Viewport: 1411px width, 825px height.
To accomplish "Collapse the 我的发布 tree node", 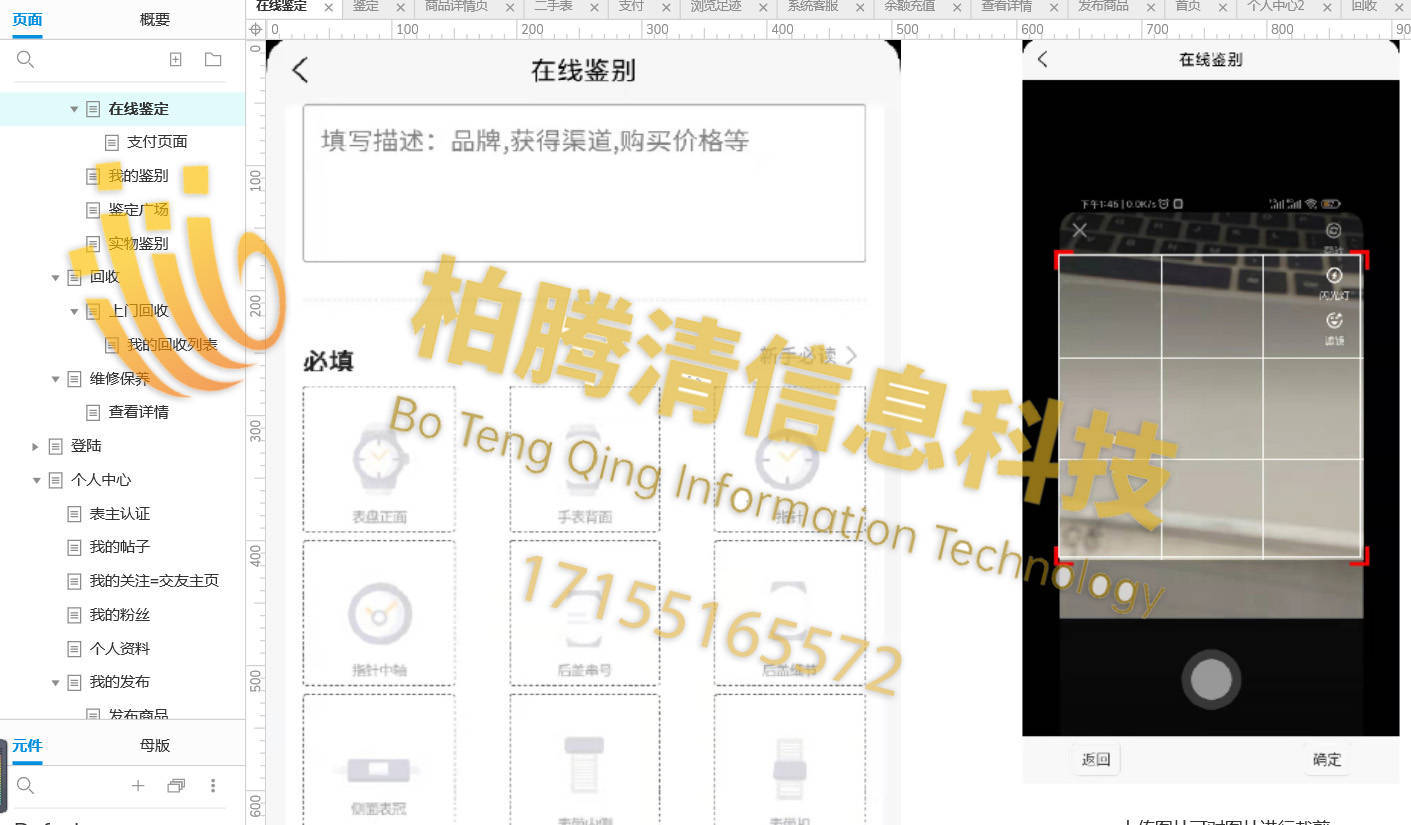I will pos(55,682).
